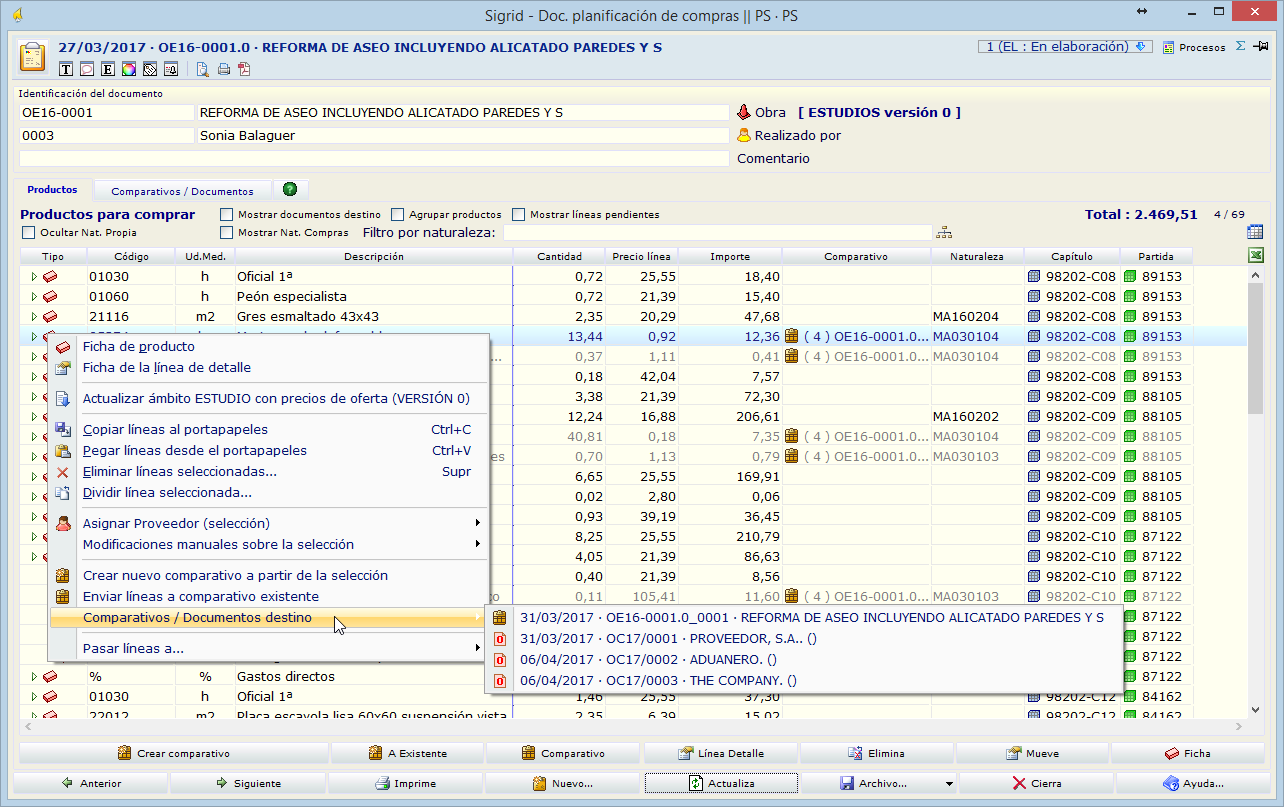Click the A Existente button
Viewport: 1284px width, 807px height.
408,753
